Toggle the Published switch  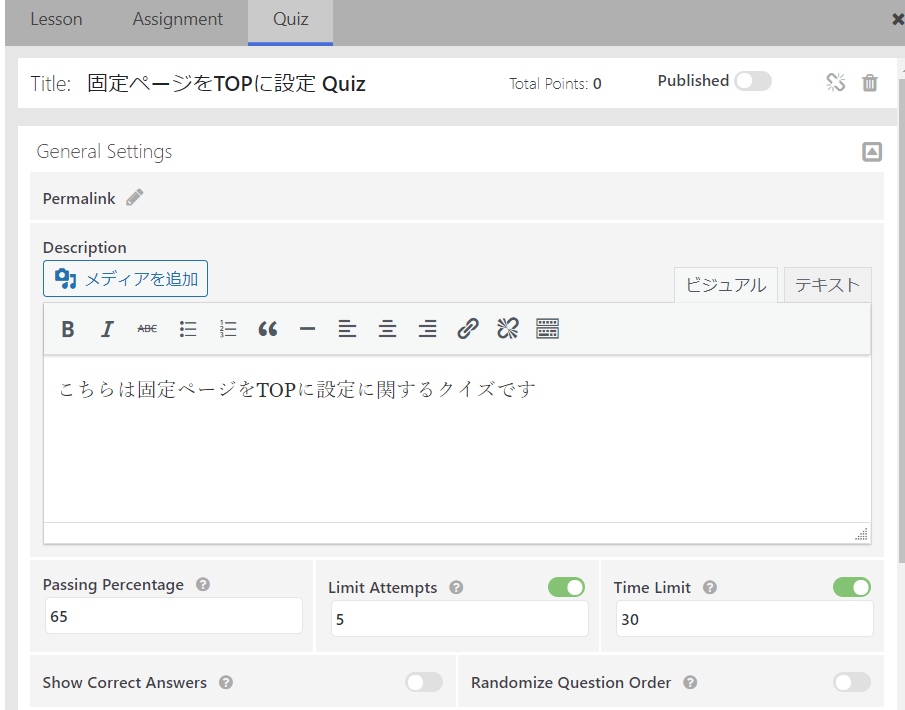[752, 81]
